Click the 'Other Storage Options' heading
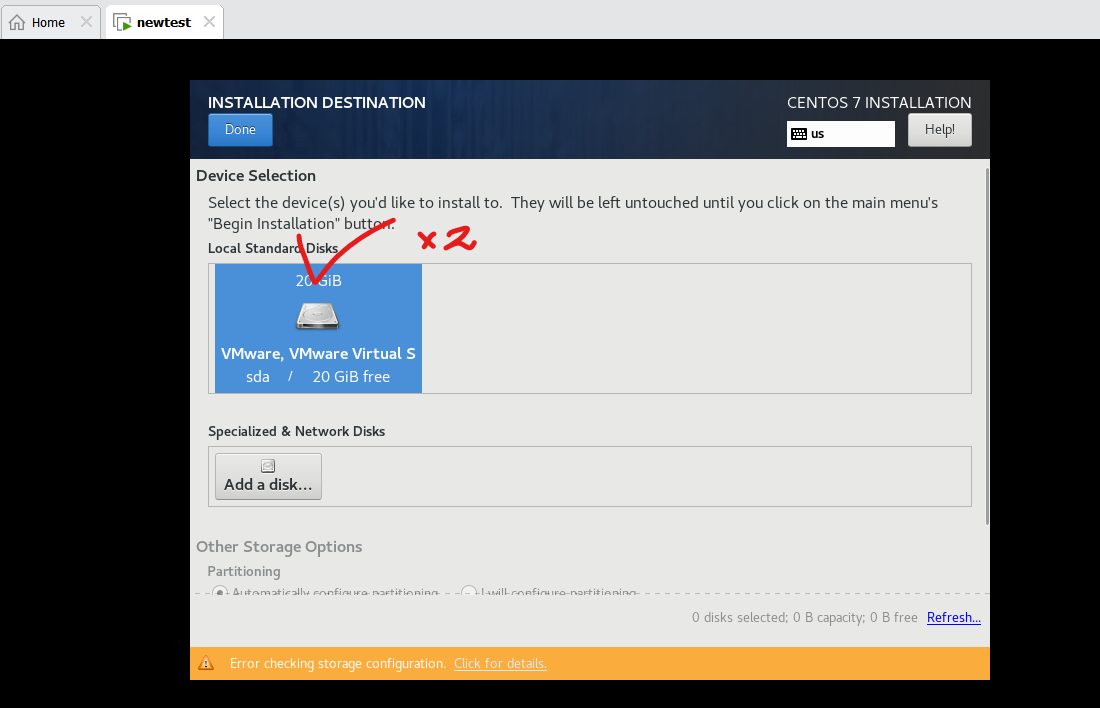1100x708 pixels. 279,547
